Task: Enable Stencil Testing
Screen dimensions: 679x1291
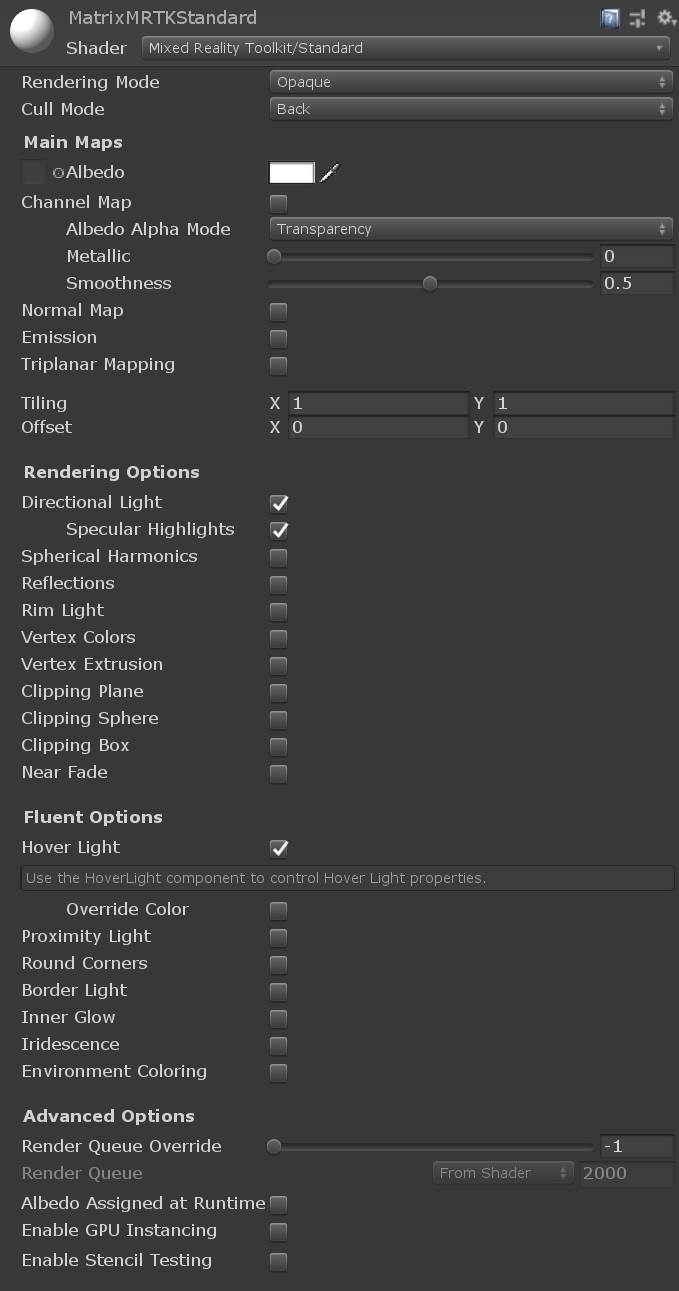Action: pos(277,1261)
